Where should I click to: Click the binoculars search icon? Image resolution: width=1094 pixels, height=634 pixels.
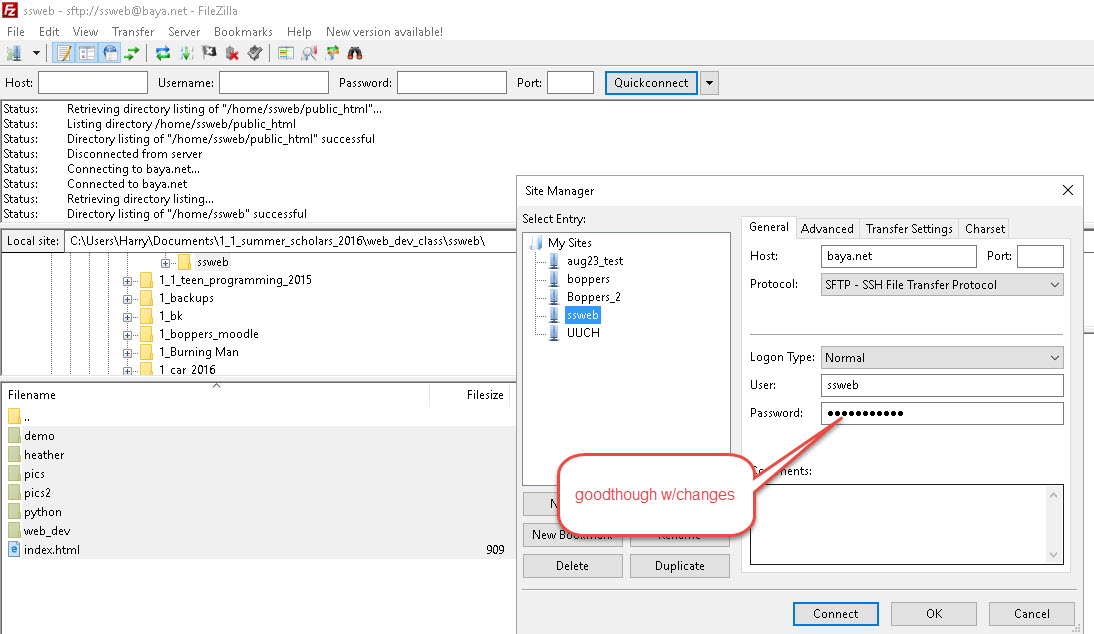point(354,53)
